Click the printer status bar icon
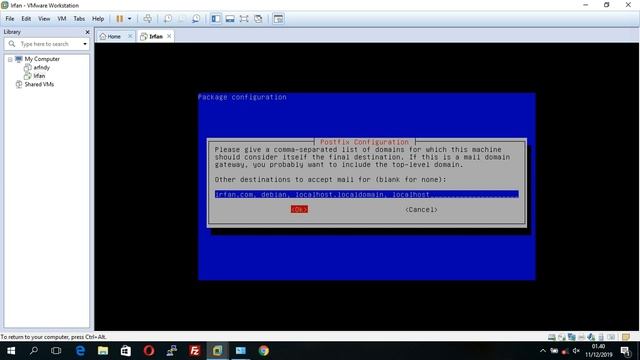Viewport: 640px width, 360px height. tap(581, 337)
